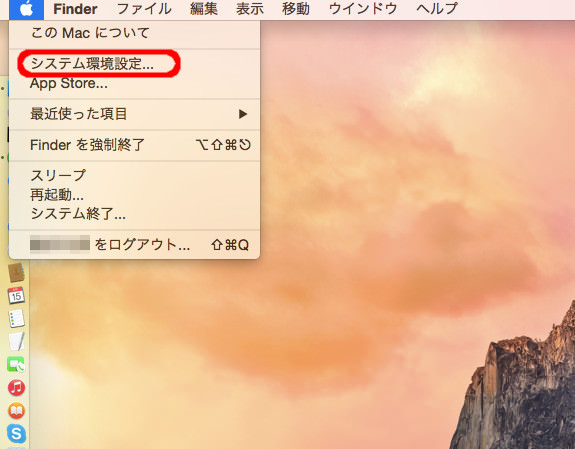The image size is (575, 449).
Task: Launch Skype from the Dock
Action: (16, 434)
